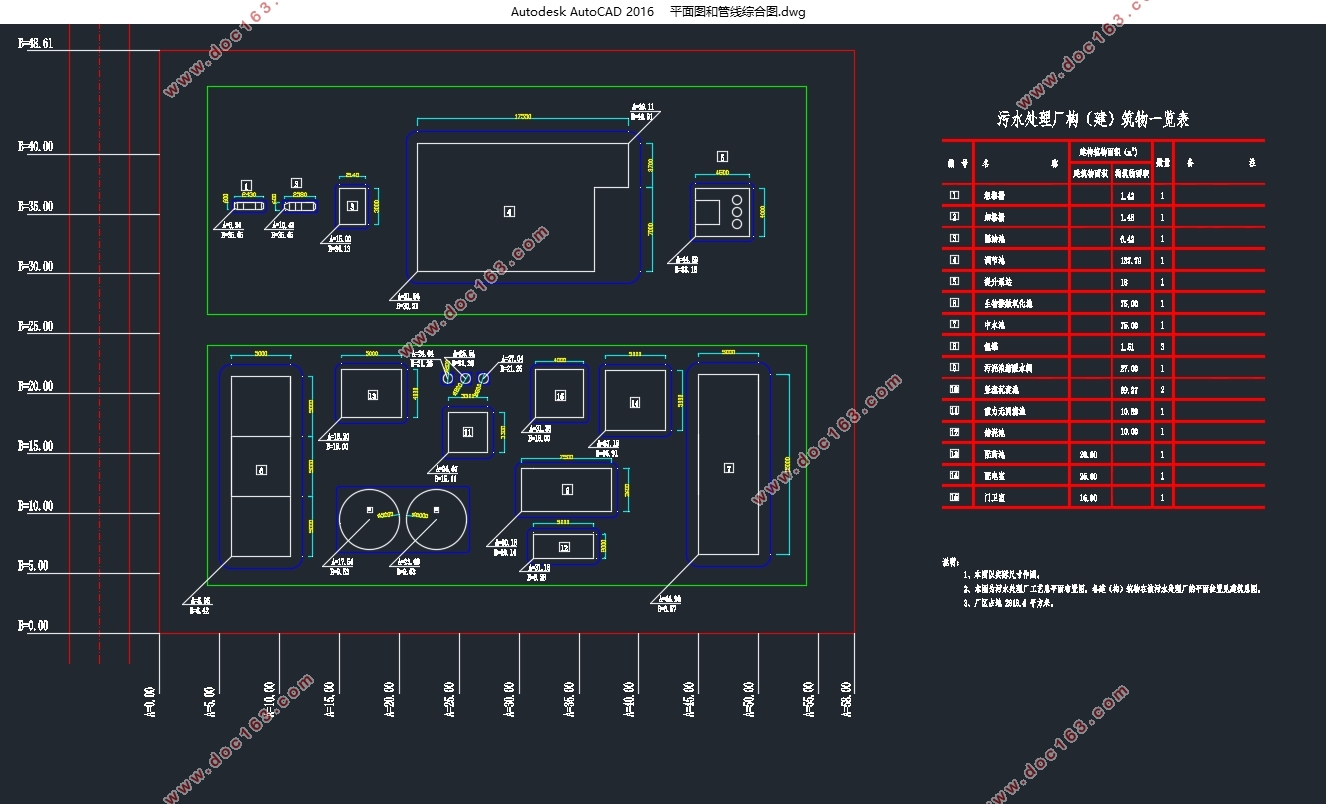Viewport: 1326px width, 804px height.
Task: Click the B=25.00 grid label
Action: pos(35,327)
